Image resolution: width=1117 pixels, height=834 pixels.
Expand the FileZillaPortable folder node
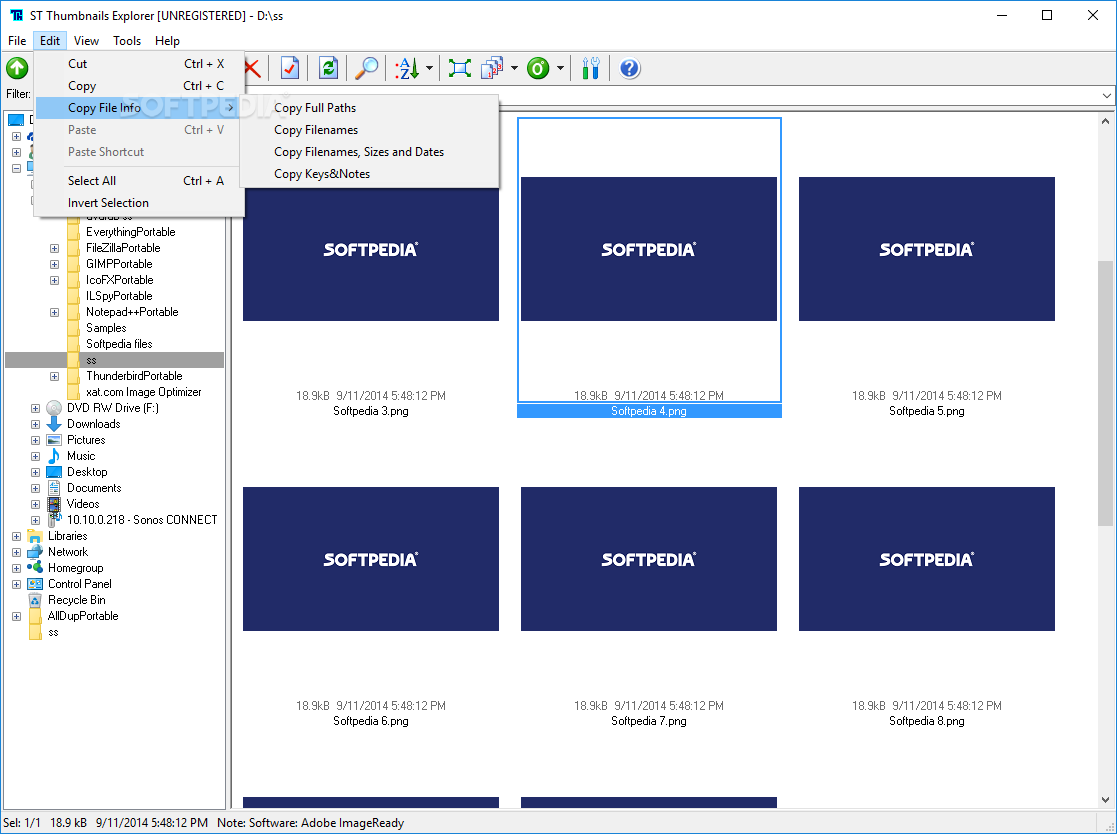[54, 248]
